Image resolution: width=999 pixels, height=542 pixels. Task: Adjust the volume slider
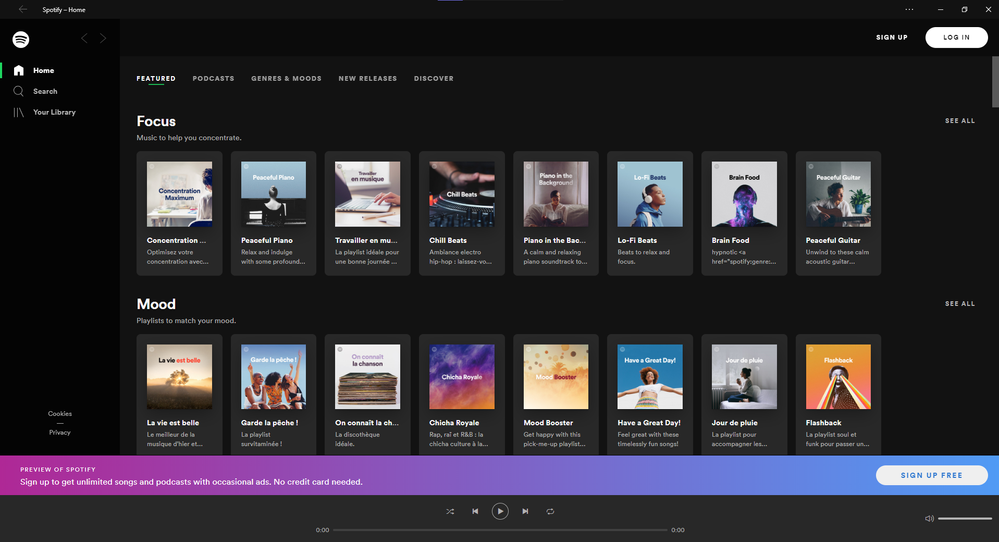[964, 518]
